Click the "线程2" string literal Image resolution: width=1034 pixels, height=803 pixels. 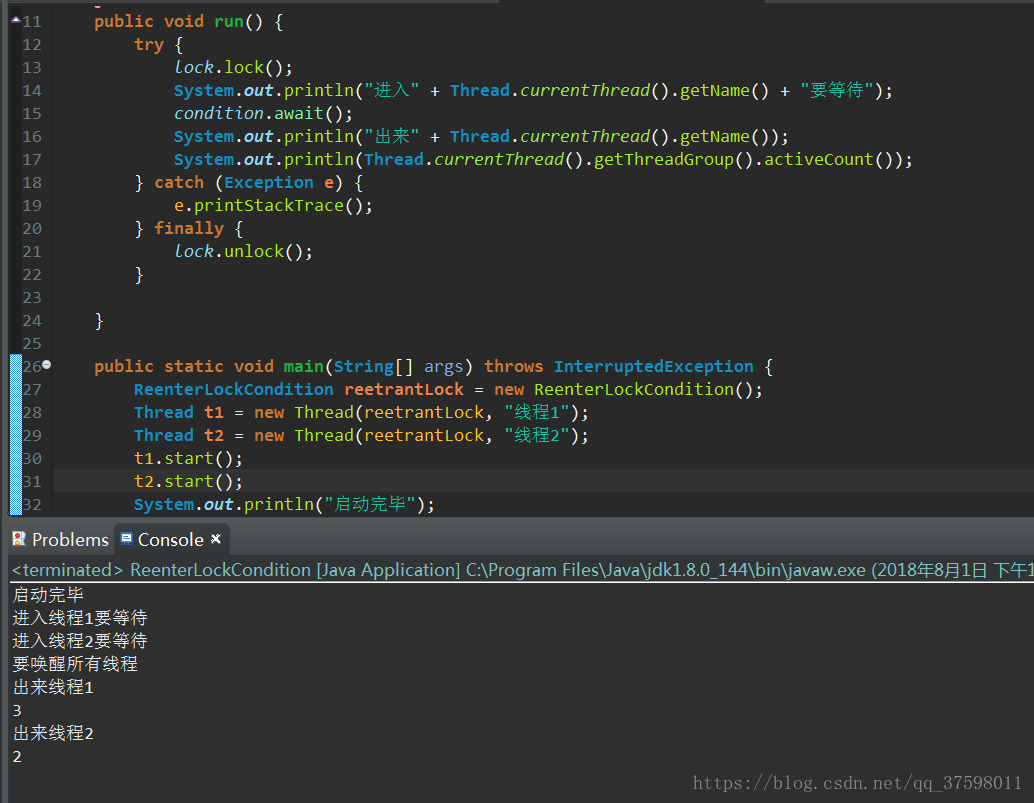(x=537, y=436)
